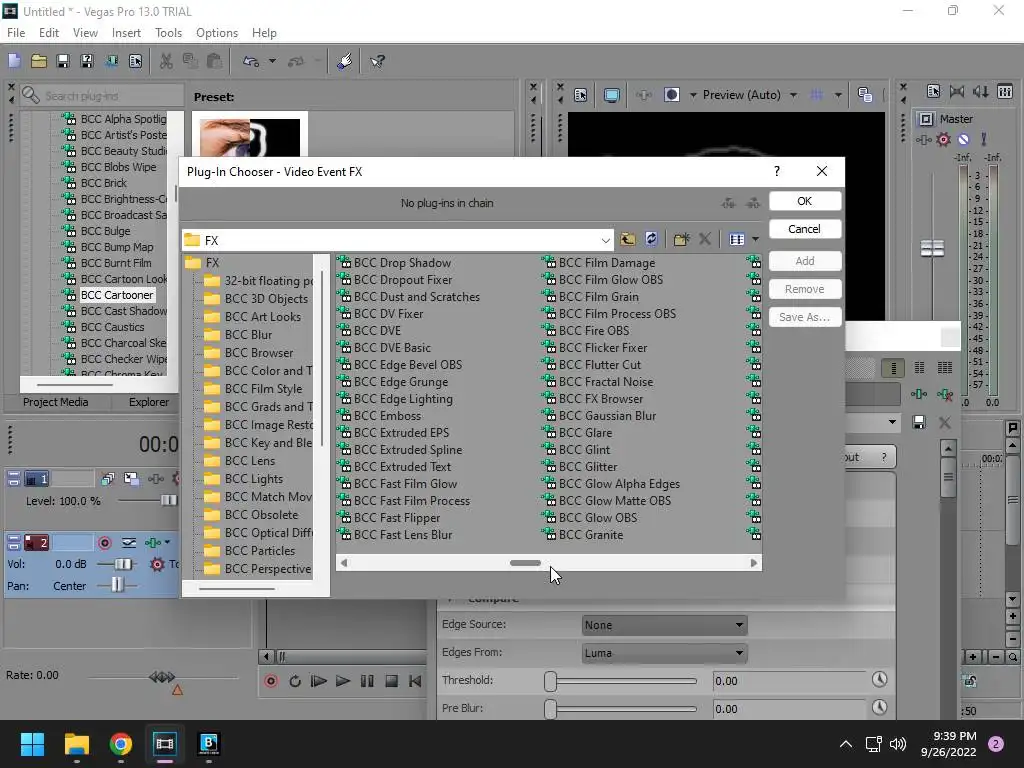The image size is (1024, 768).
Task: Click the Undo arrow icon
Action: [251, 61]
